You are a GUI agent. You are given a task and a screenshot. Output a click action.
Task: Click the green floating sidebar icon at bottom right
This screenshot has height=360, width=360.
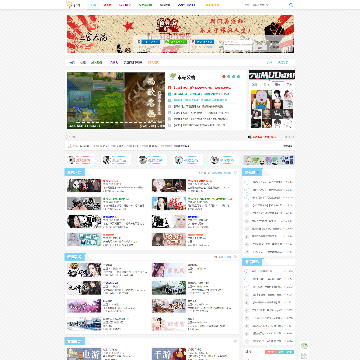[x=304, y=346]
